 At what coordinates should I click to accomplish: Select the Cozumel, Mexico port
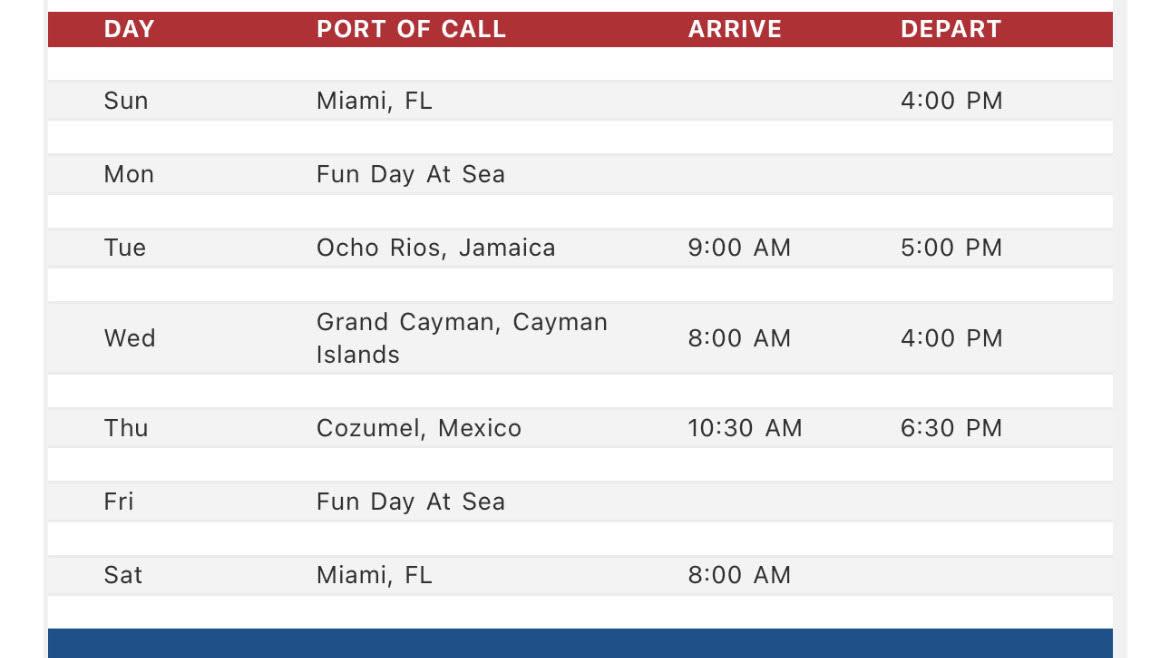coord(419,428)
